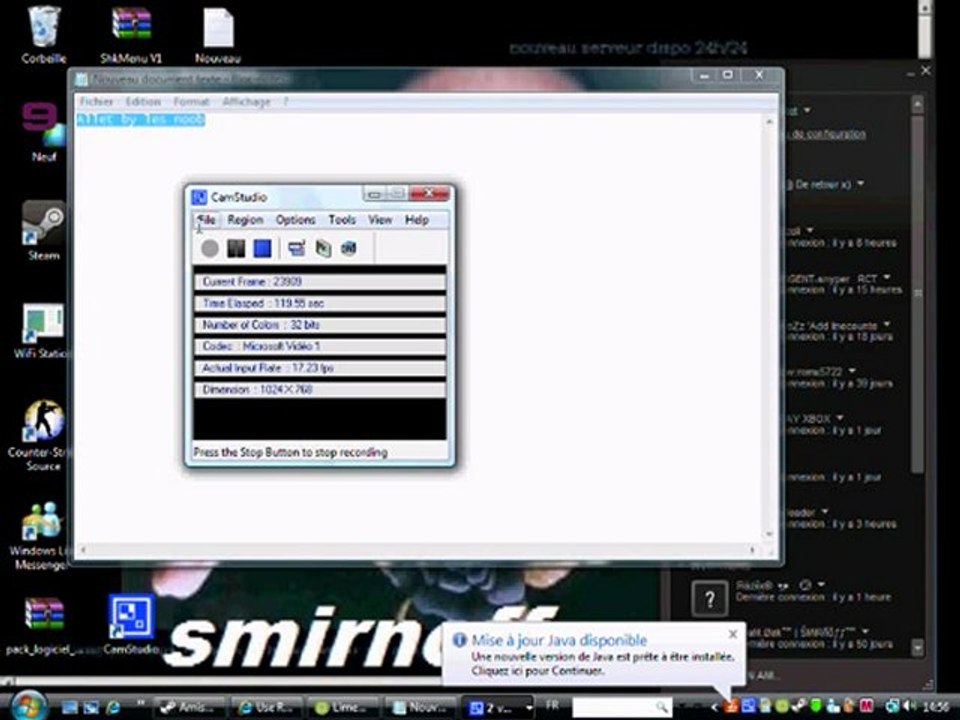Open the dropdown for the friend connected 3 hours ago
960x720 pixels.
click(x=825, y=511)
